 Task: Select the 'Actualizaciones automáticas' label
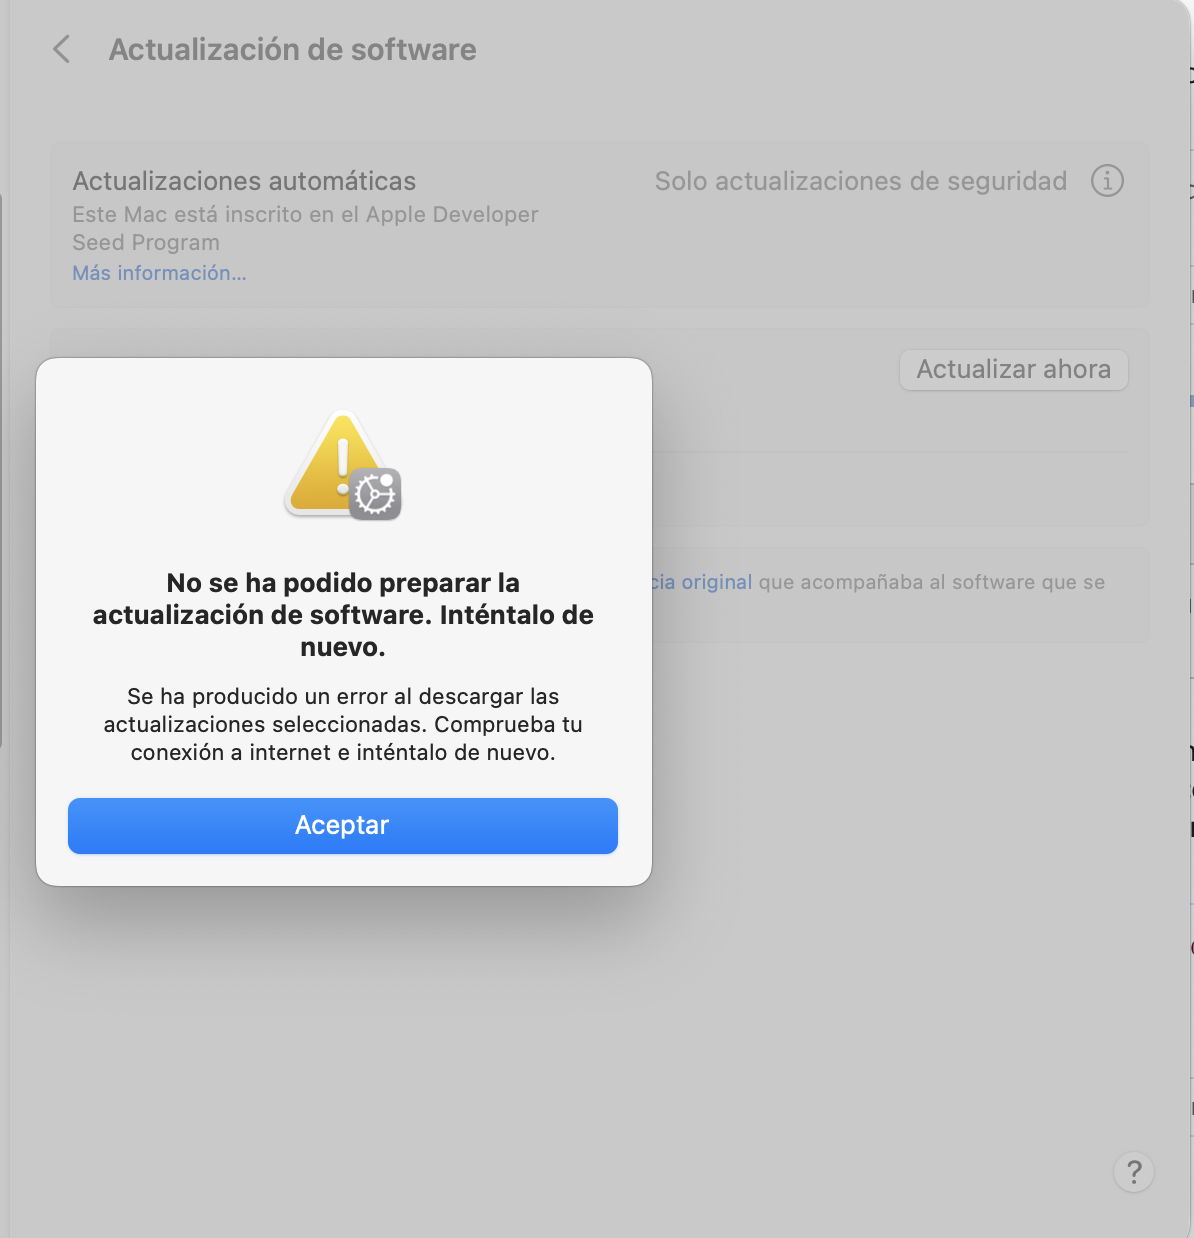(244, 181)
